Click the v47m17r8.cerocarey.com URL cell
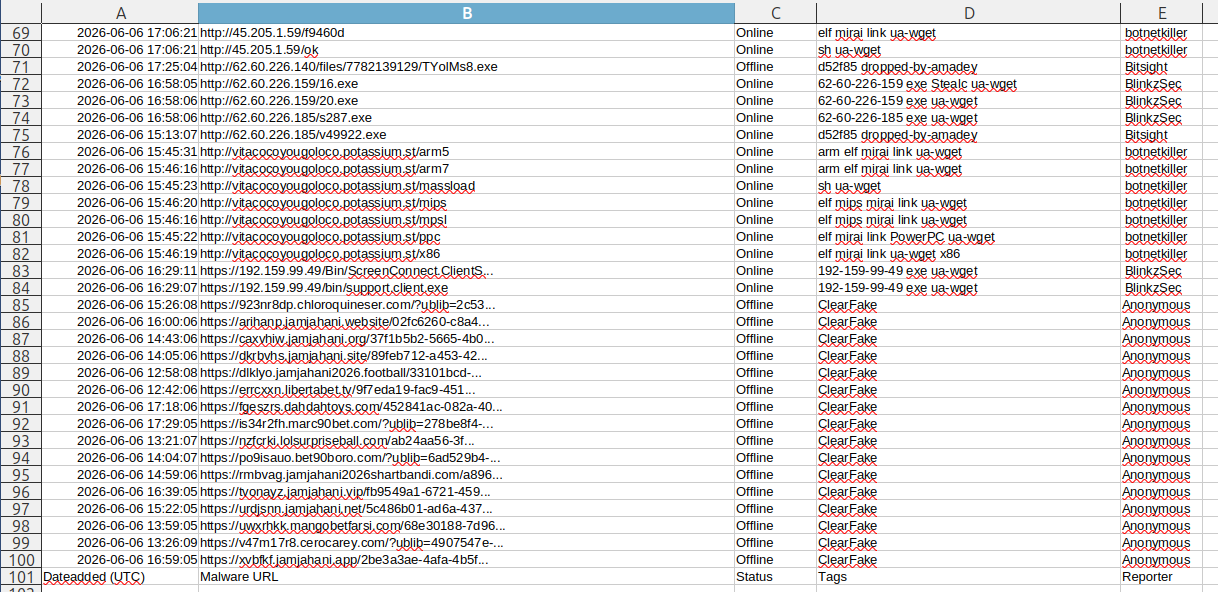The height and width of the screenshot is (592, 1218). click(466, 543)
